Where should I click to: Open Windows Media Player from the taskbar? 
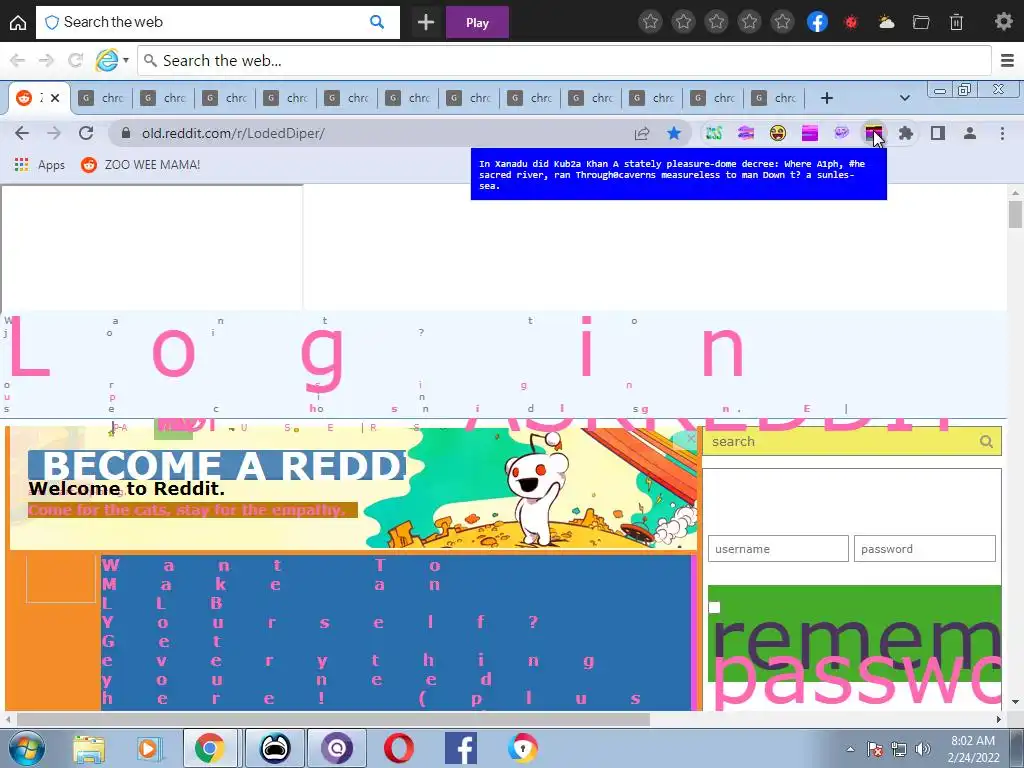click(x=148, y=748)
